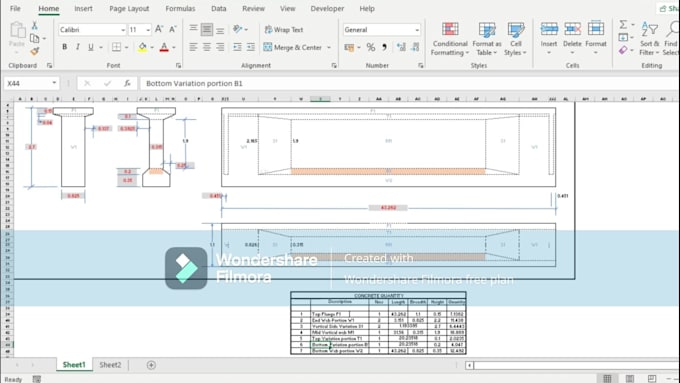Select Middle Align icon
Image resolution: width=680 pixels, height=383 pixels.
(x=207, y=29)
